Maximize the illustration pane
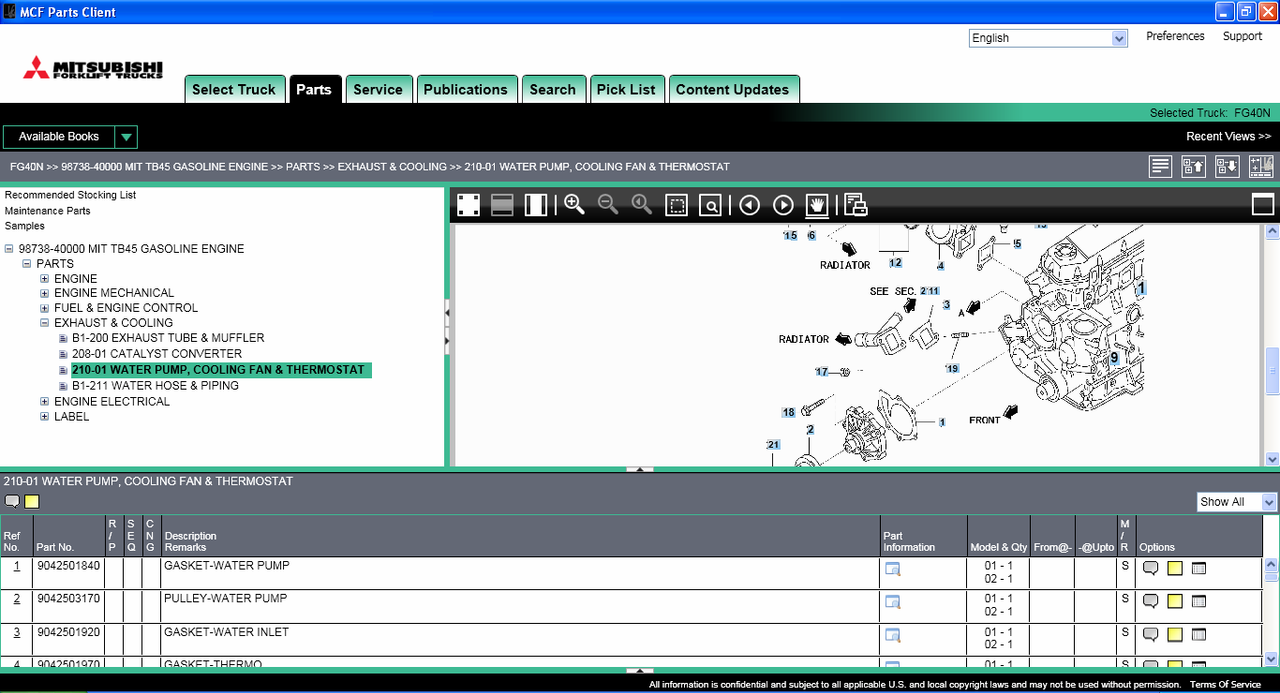The width and height of the screenshot is (1280, 693). (x=1263, y=204)
